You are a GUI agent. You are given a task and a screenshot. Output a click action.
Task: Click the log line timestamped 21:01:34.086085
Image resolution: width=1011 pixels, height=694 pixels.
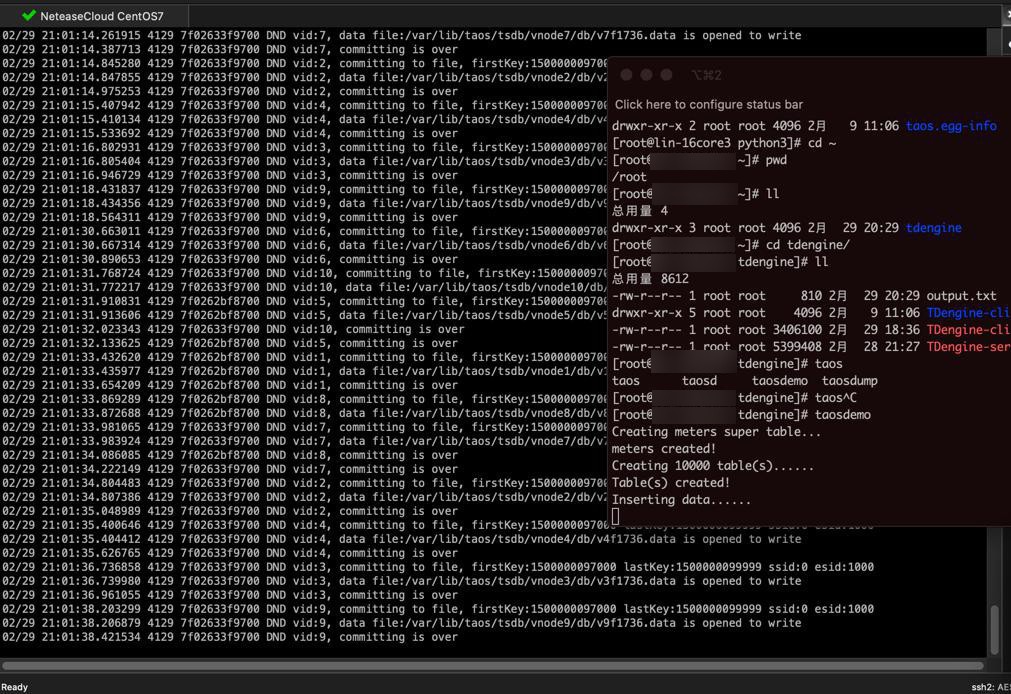pos(230,455)
